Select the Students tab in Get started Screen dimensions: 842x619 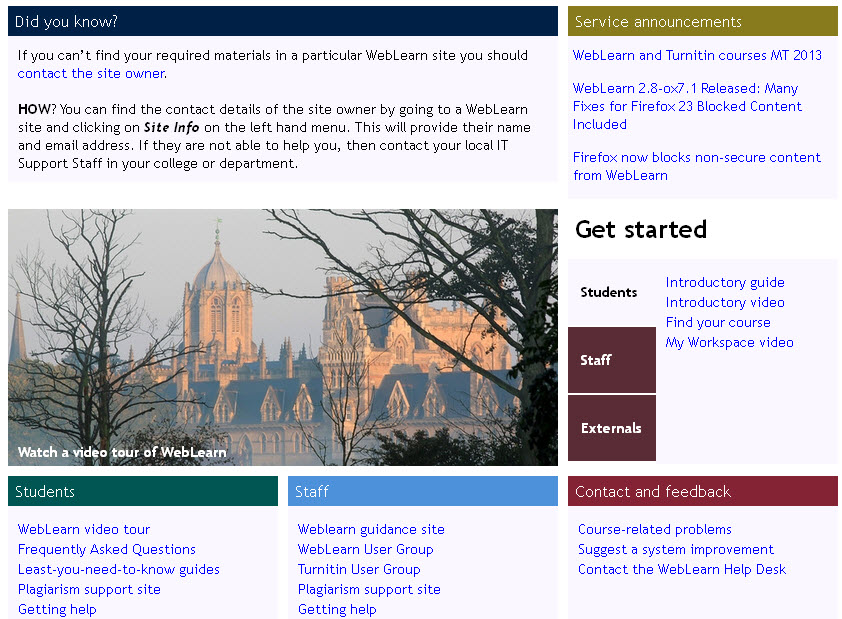click(x=609, y=293)
